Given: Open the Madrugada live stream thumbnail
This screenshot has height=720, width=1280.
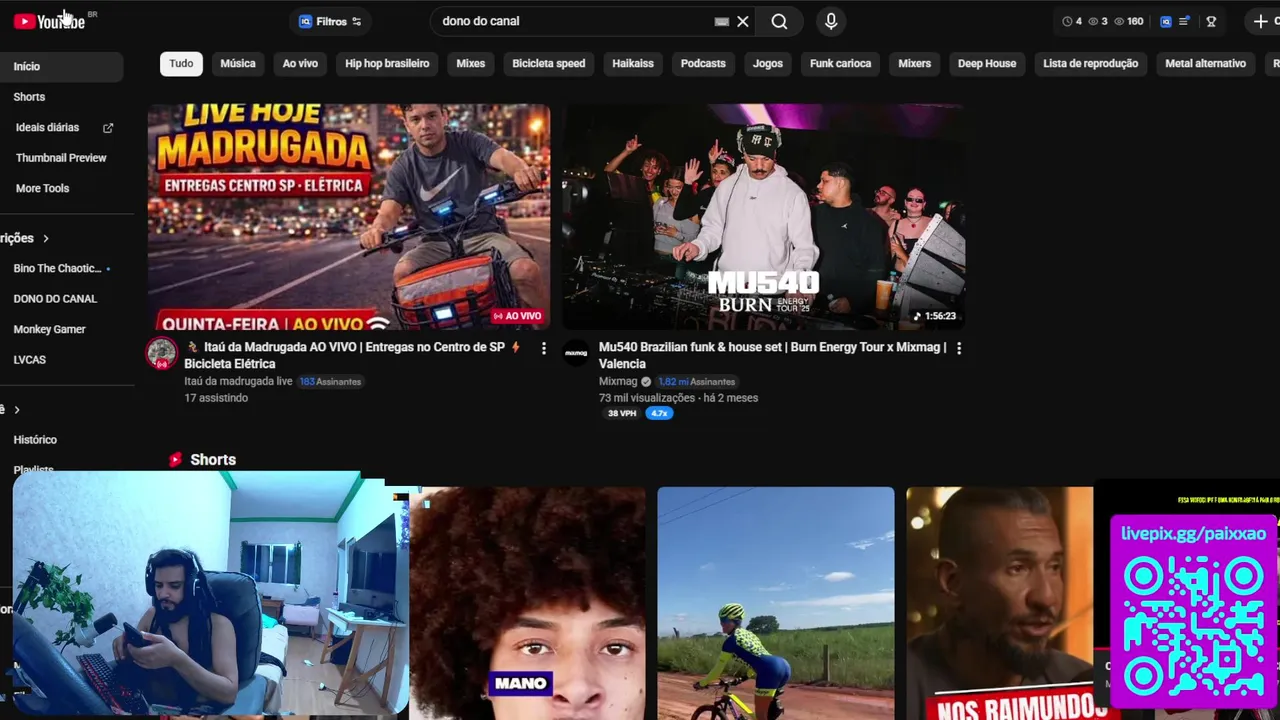Looking at the screenshot, I should click(x=349, y=217).
